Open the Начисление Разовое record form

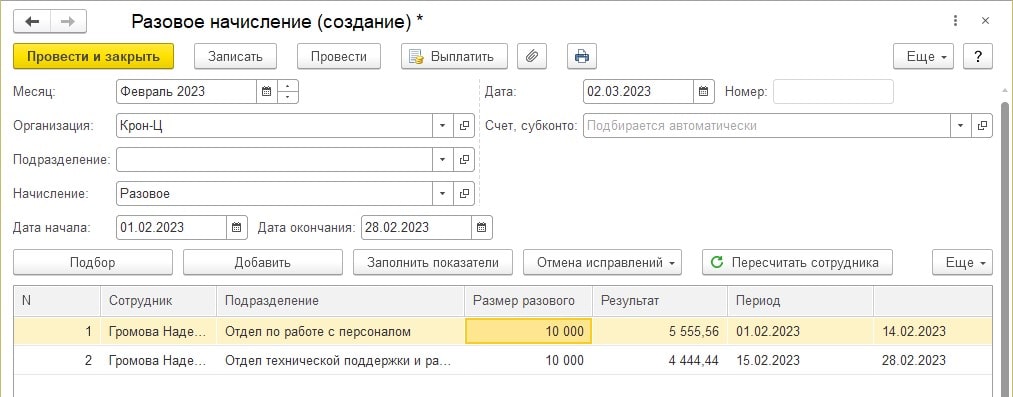pos(464,193)
